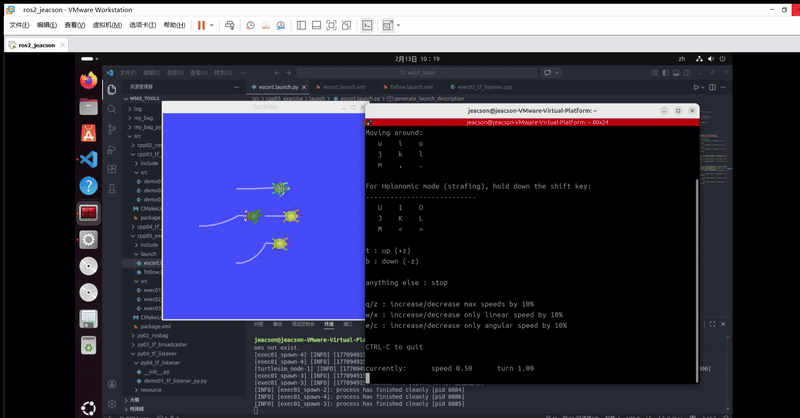Select the ros2_jeacson VM tab
This screenshot has width=800, height=418.
[x=35, y=45]
